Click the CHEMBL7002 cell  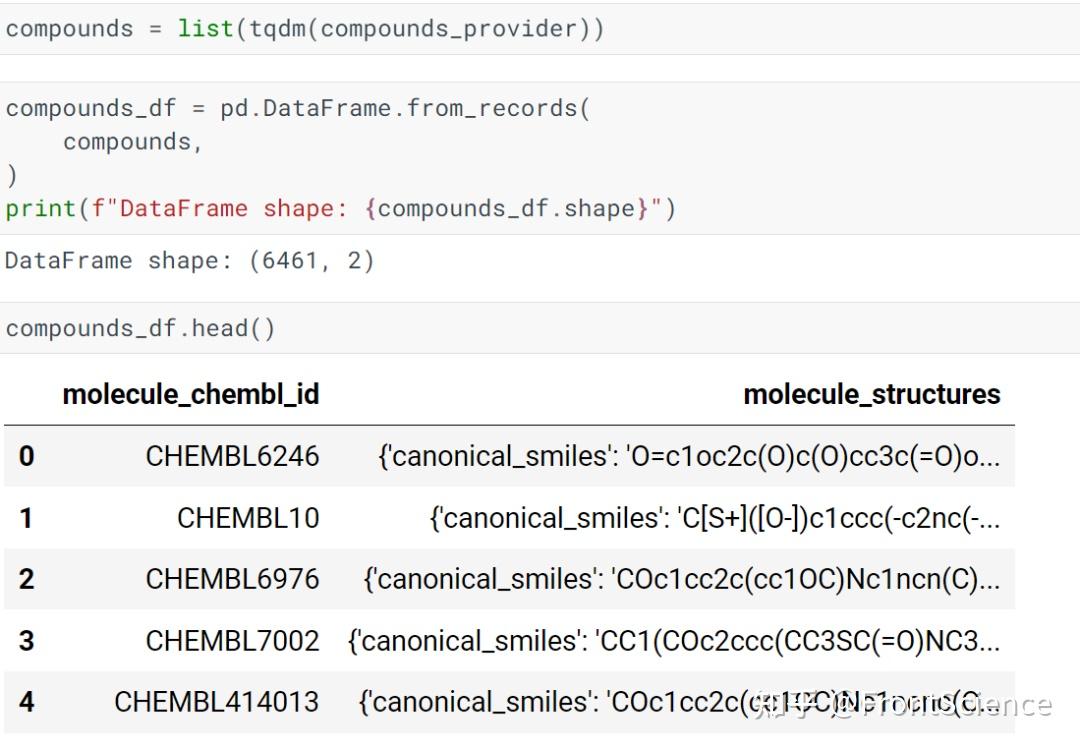[232, 640]
